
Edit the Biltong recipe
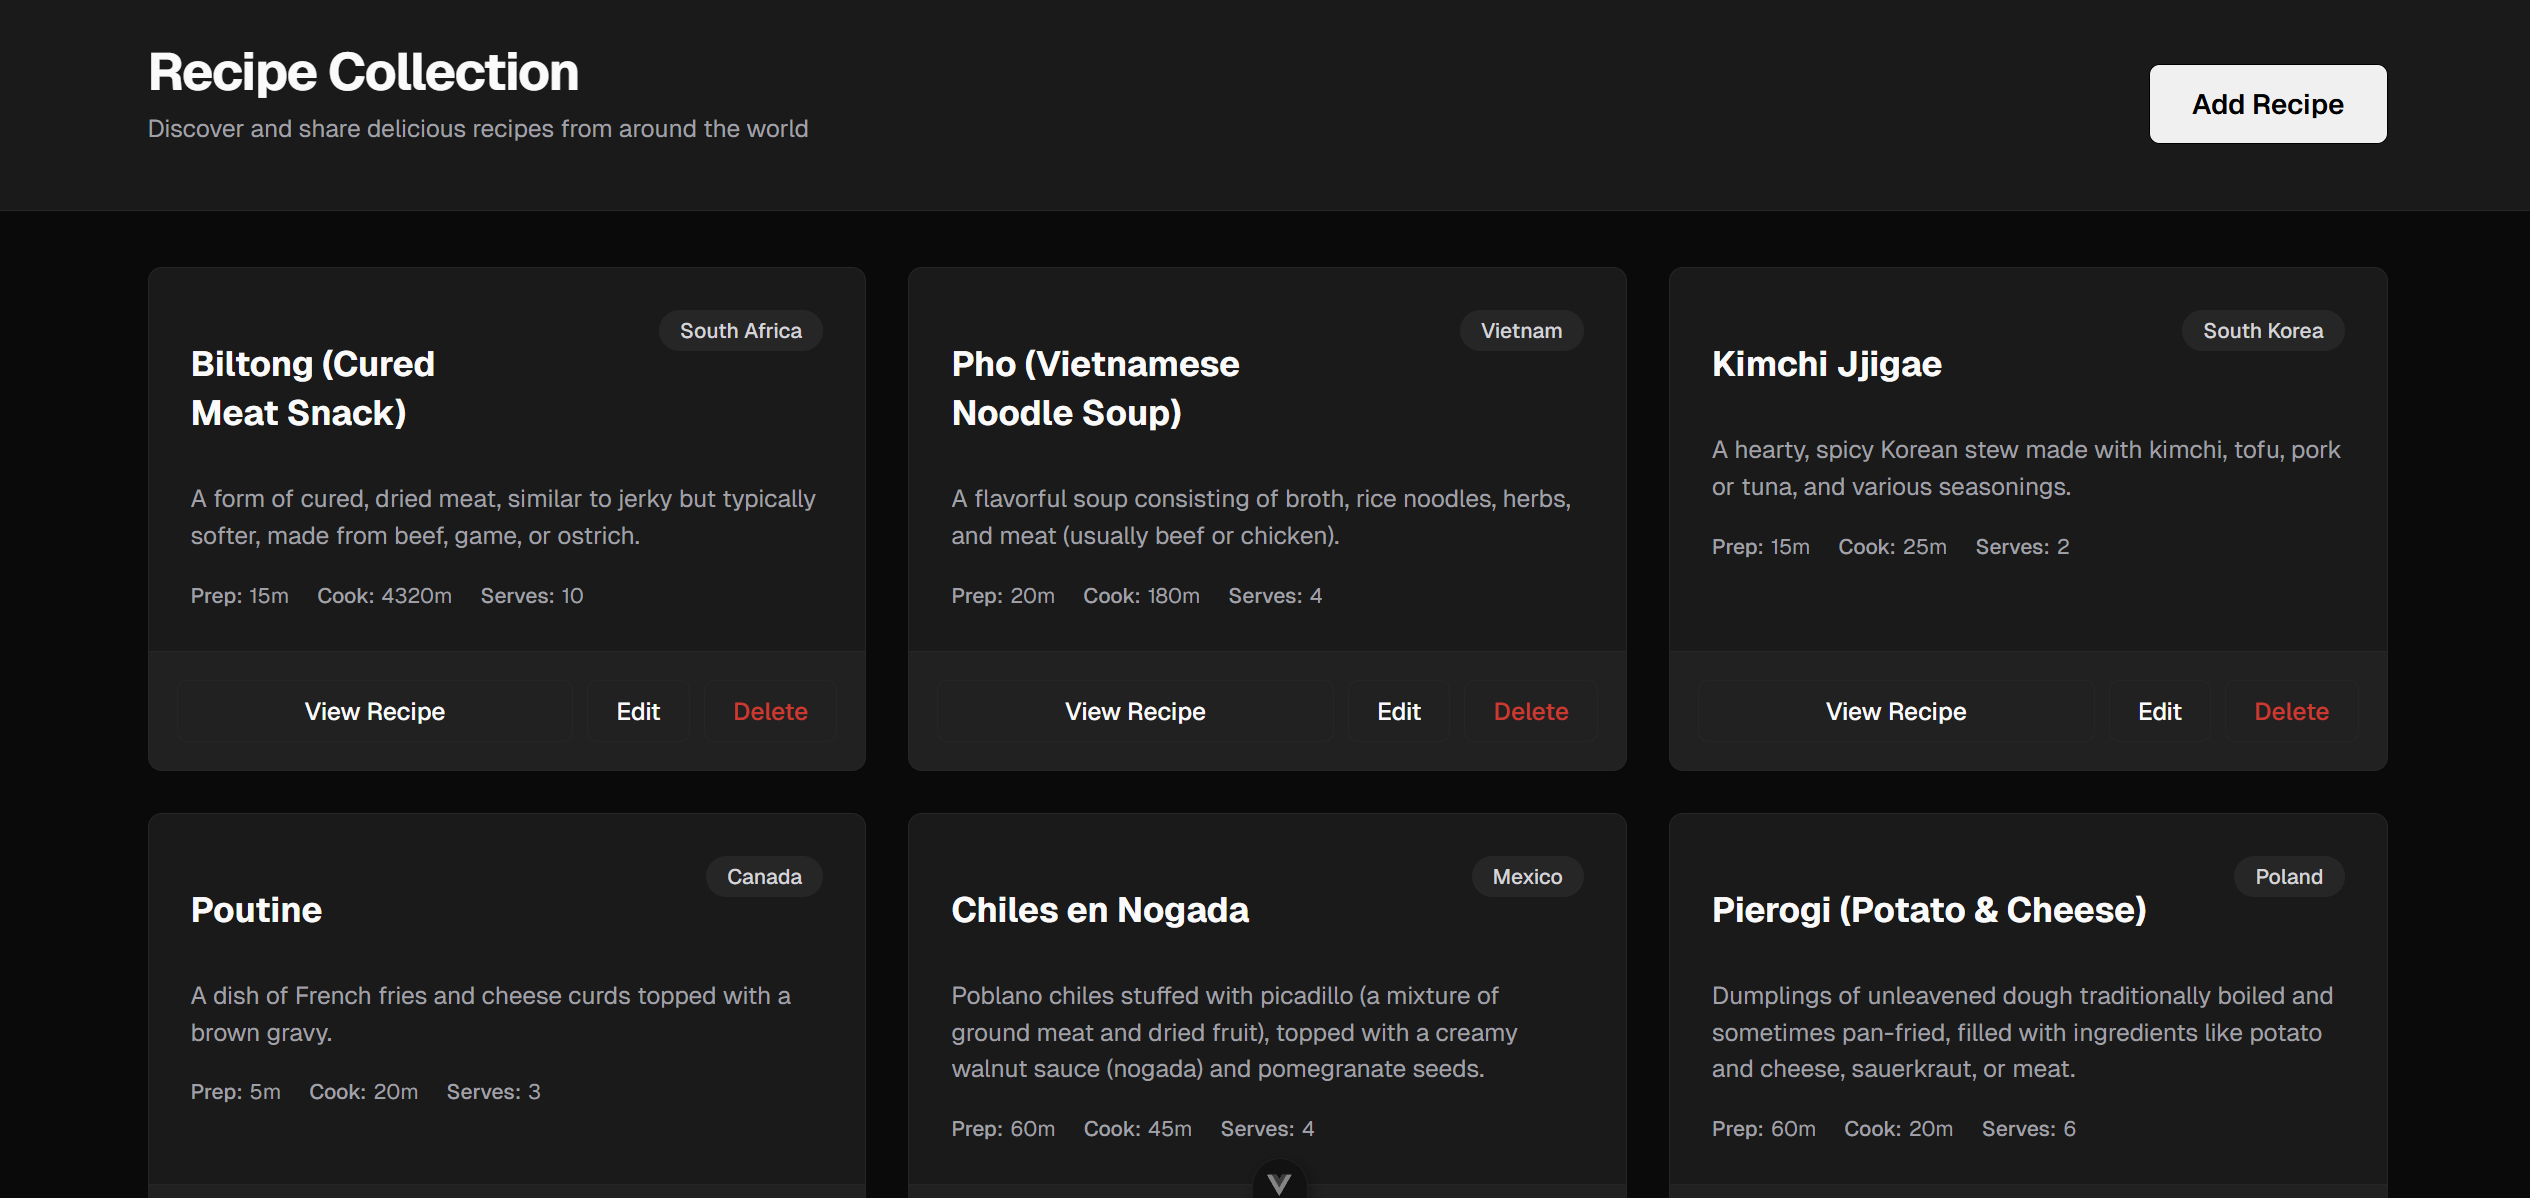[638, 711]
